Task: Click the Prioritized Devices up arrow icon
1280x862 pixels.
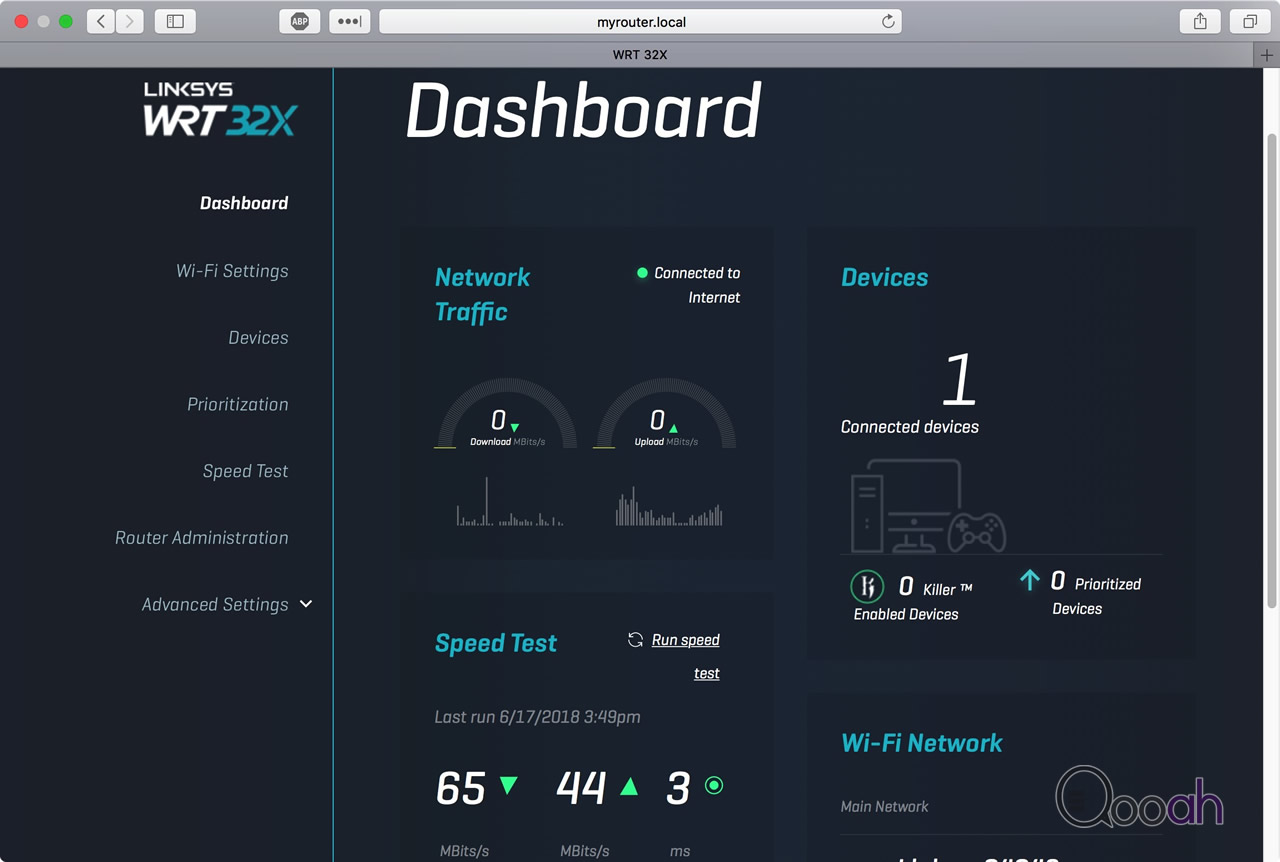Action: point(1029,580)
